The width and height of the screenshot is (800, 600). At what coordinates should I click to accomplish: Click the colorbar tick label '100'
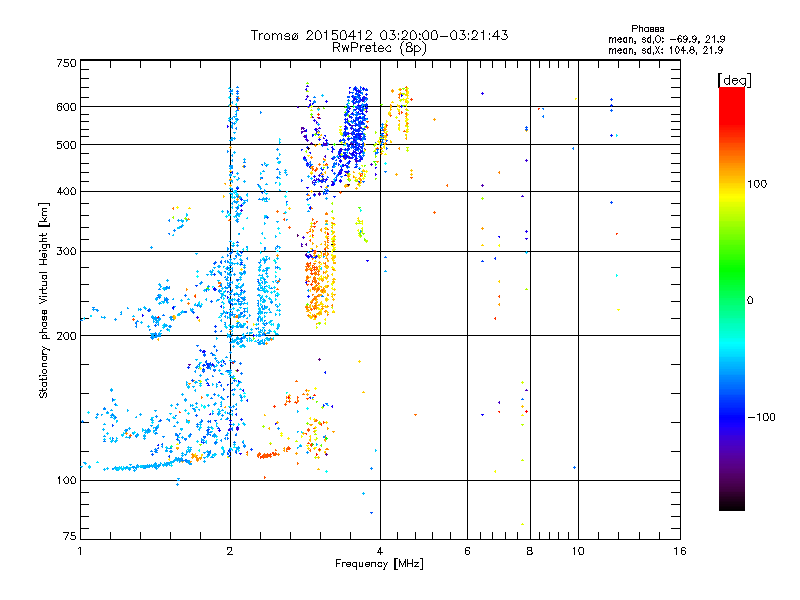757,184
